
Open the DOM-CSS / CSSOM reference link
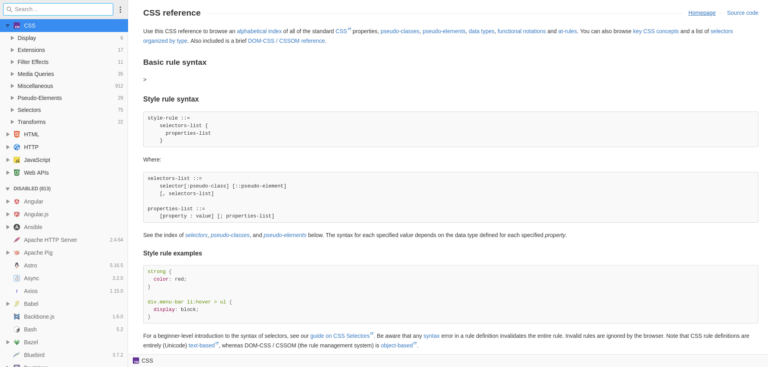coord(286,41)
